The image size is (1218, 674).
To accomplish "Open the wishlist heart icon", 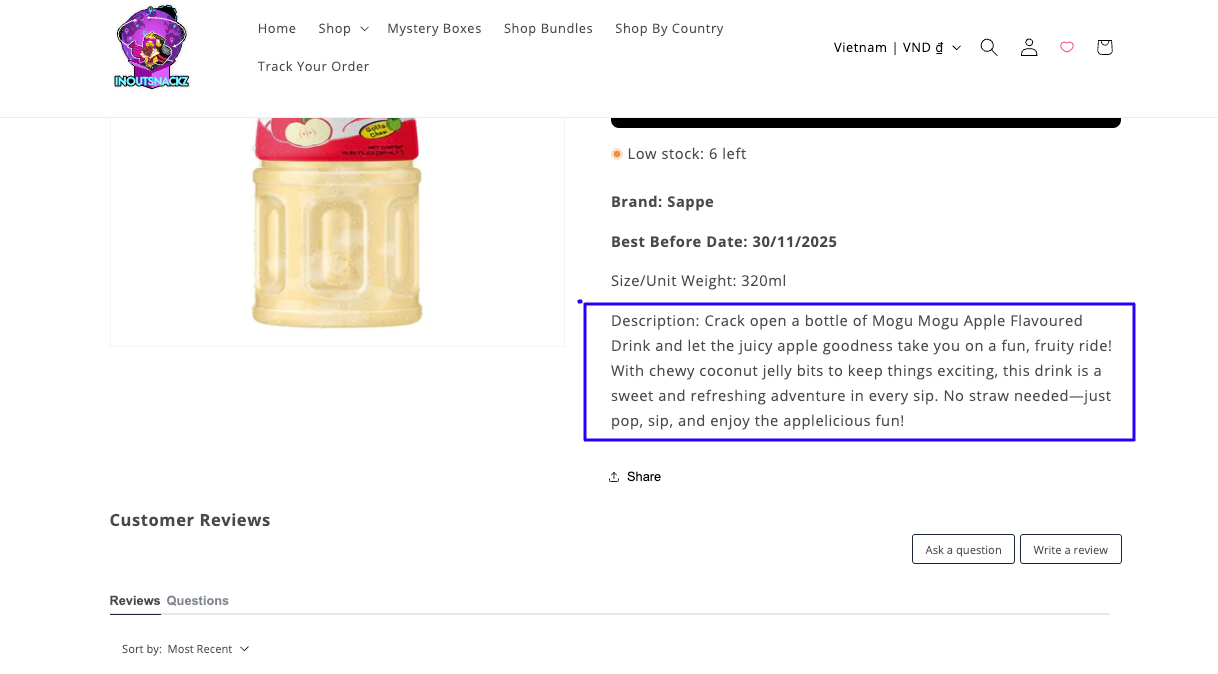I will tap(1067, 47).
